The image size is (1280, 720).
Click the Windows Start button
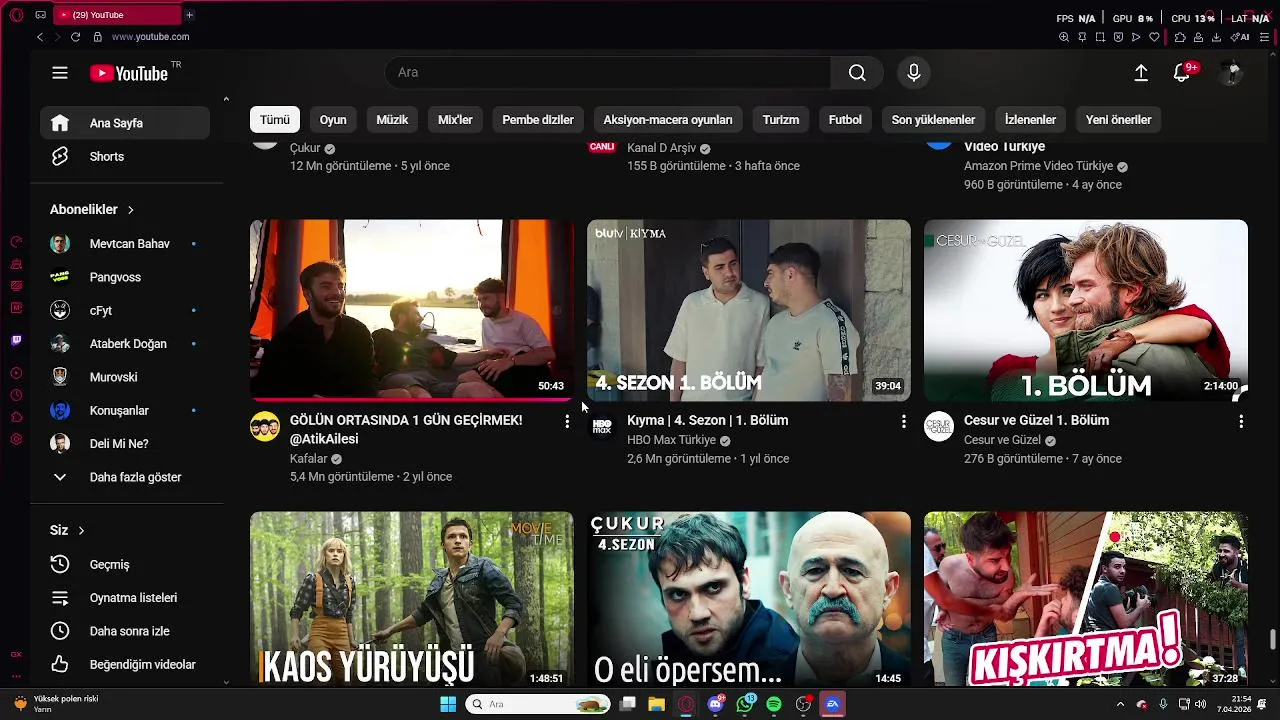448,704
